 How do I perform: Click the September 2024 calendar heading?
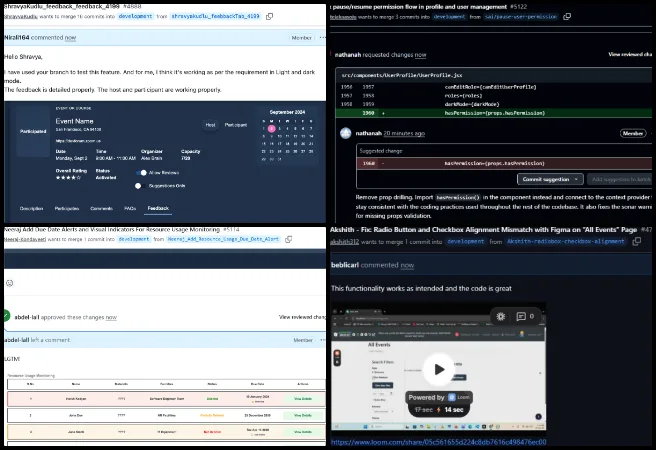[287, 112]
